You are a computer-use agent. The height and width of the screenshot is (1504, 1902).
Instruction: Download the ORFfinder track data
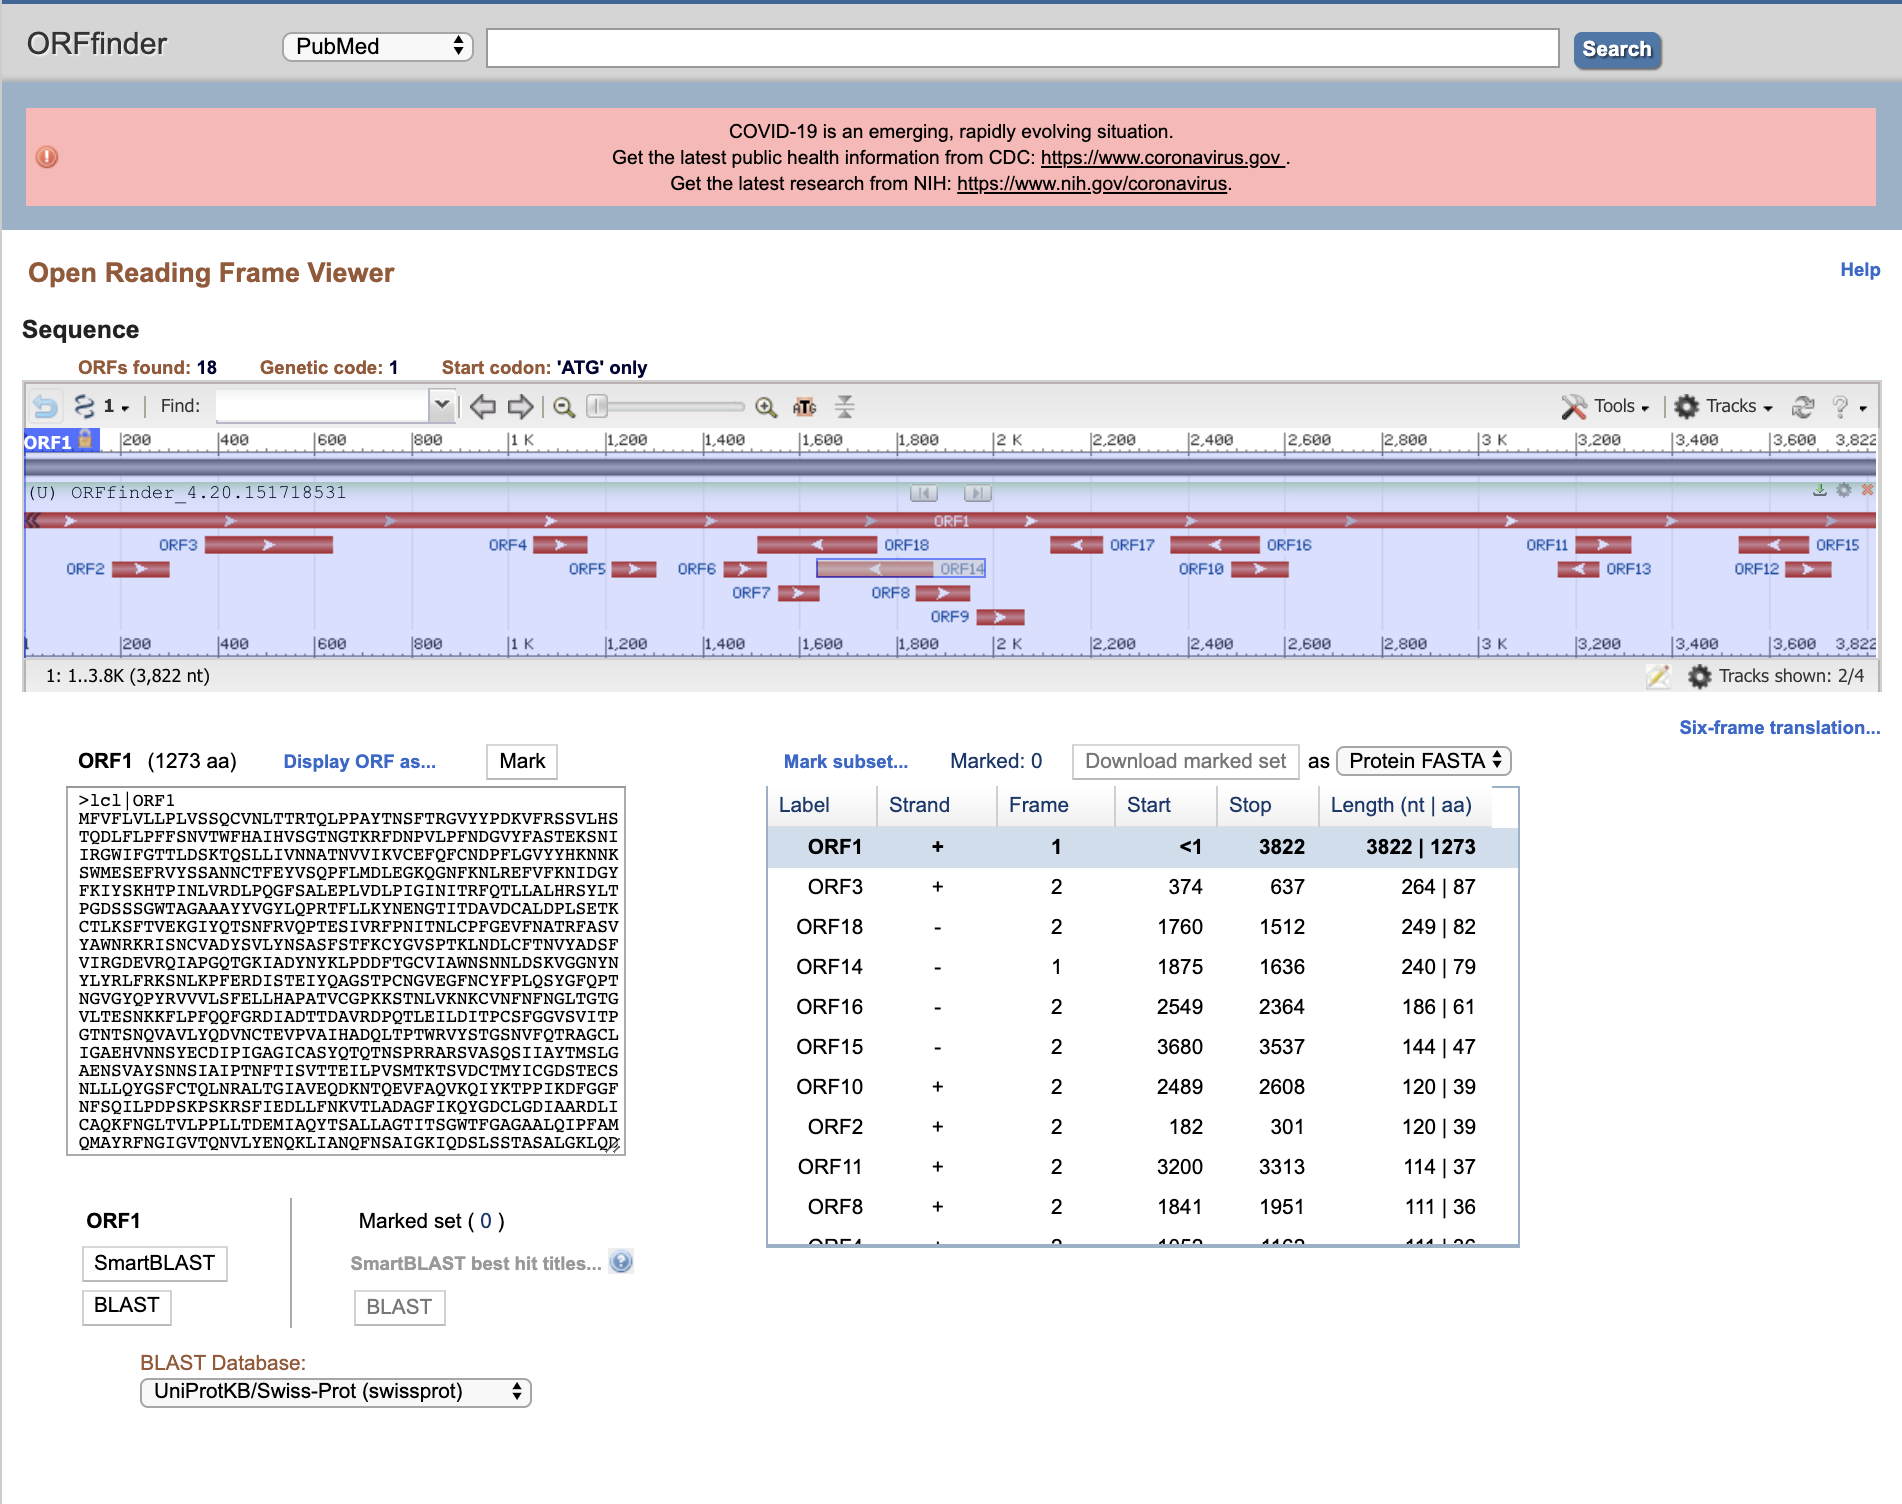click(x=1819, y=490)
